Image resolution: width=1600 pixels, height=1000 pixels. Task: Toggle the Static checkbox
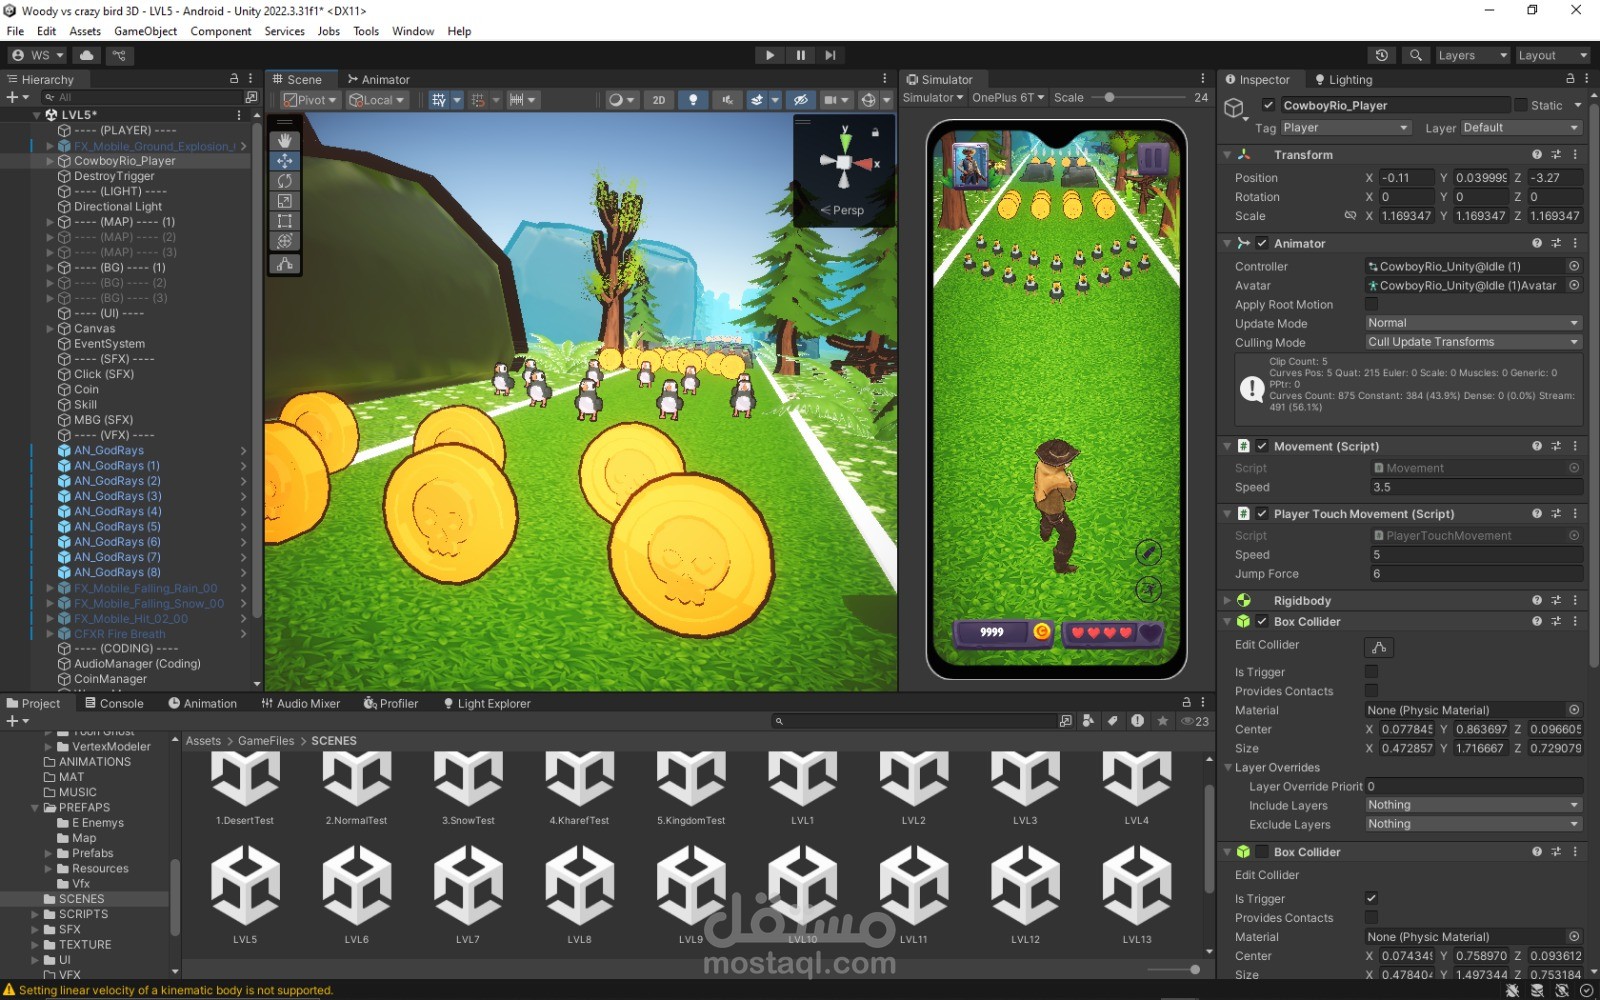click(1521, 105)
